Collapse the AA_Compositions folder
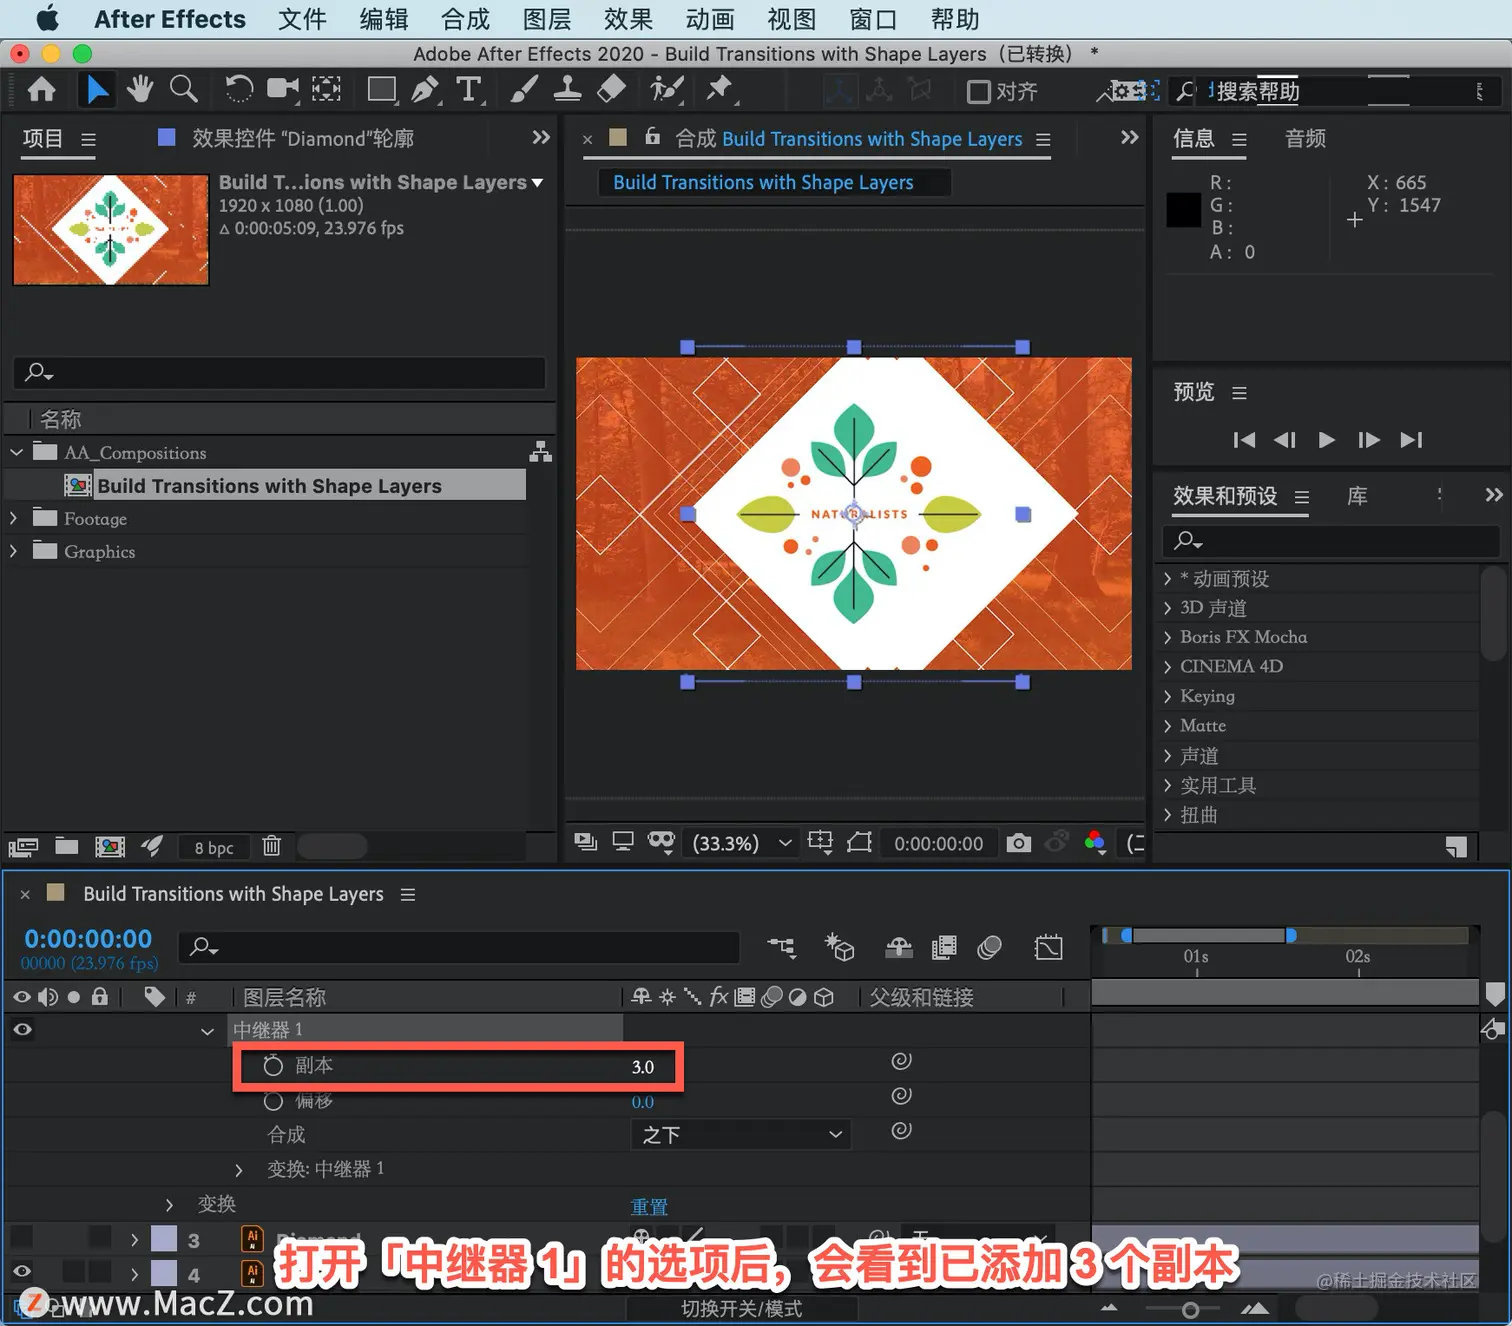This screenshot has height=1326, width=1512. click(x=16, y=452)
